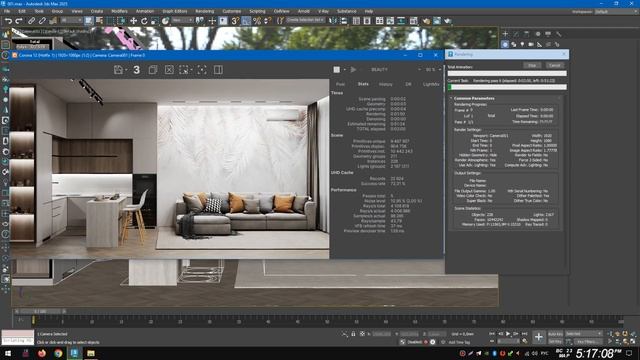Choose the Select and Rotate tool
Screen dimensions: 640x360
click(144, 21)
